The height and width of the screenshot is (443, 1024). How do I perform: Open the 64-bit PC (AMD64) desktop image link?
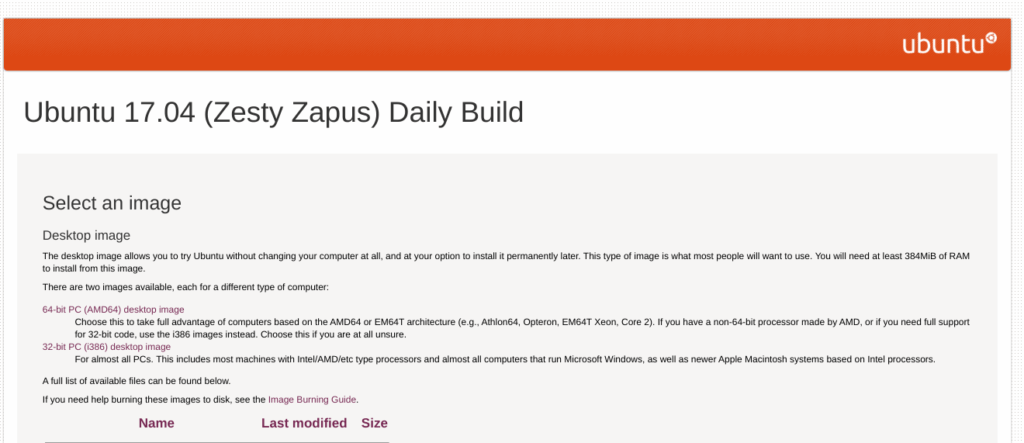point(113,310)
